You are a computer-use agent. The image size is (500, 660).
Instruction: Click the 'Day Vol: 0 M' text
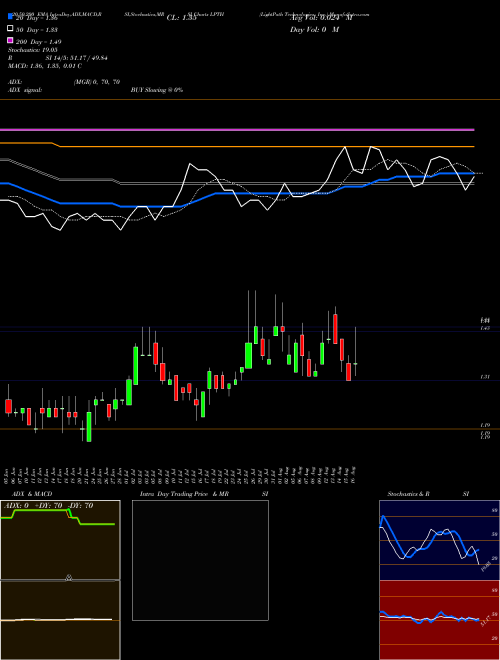tap(314, 30)
